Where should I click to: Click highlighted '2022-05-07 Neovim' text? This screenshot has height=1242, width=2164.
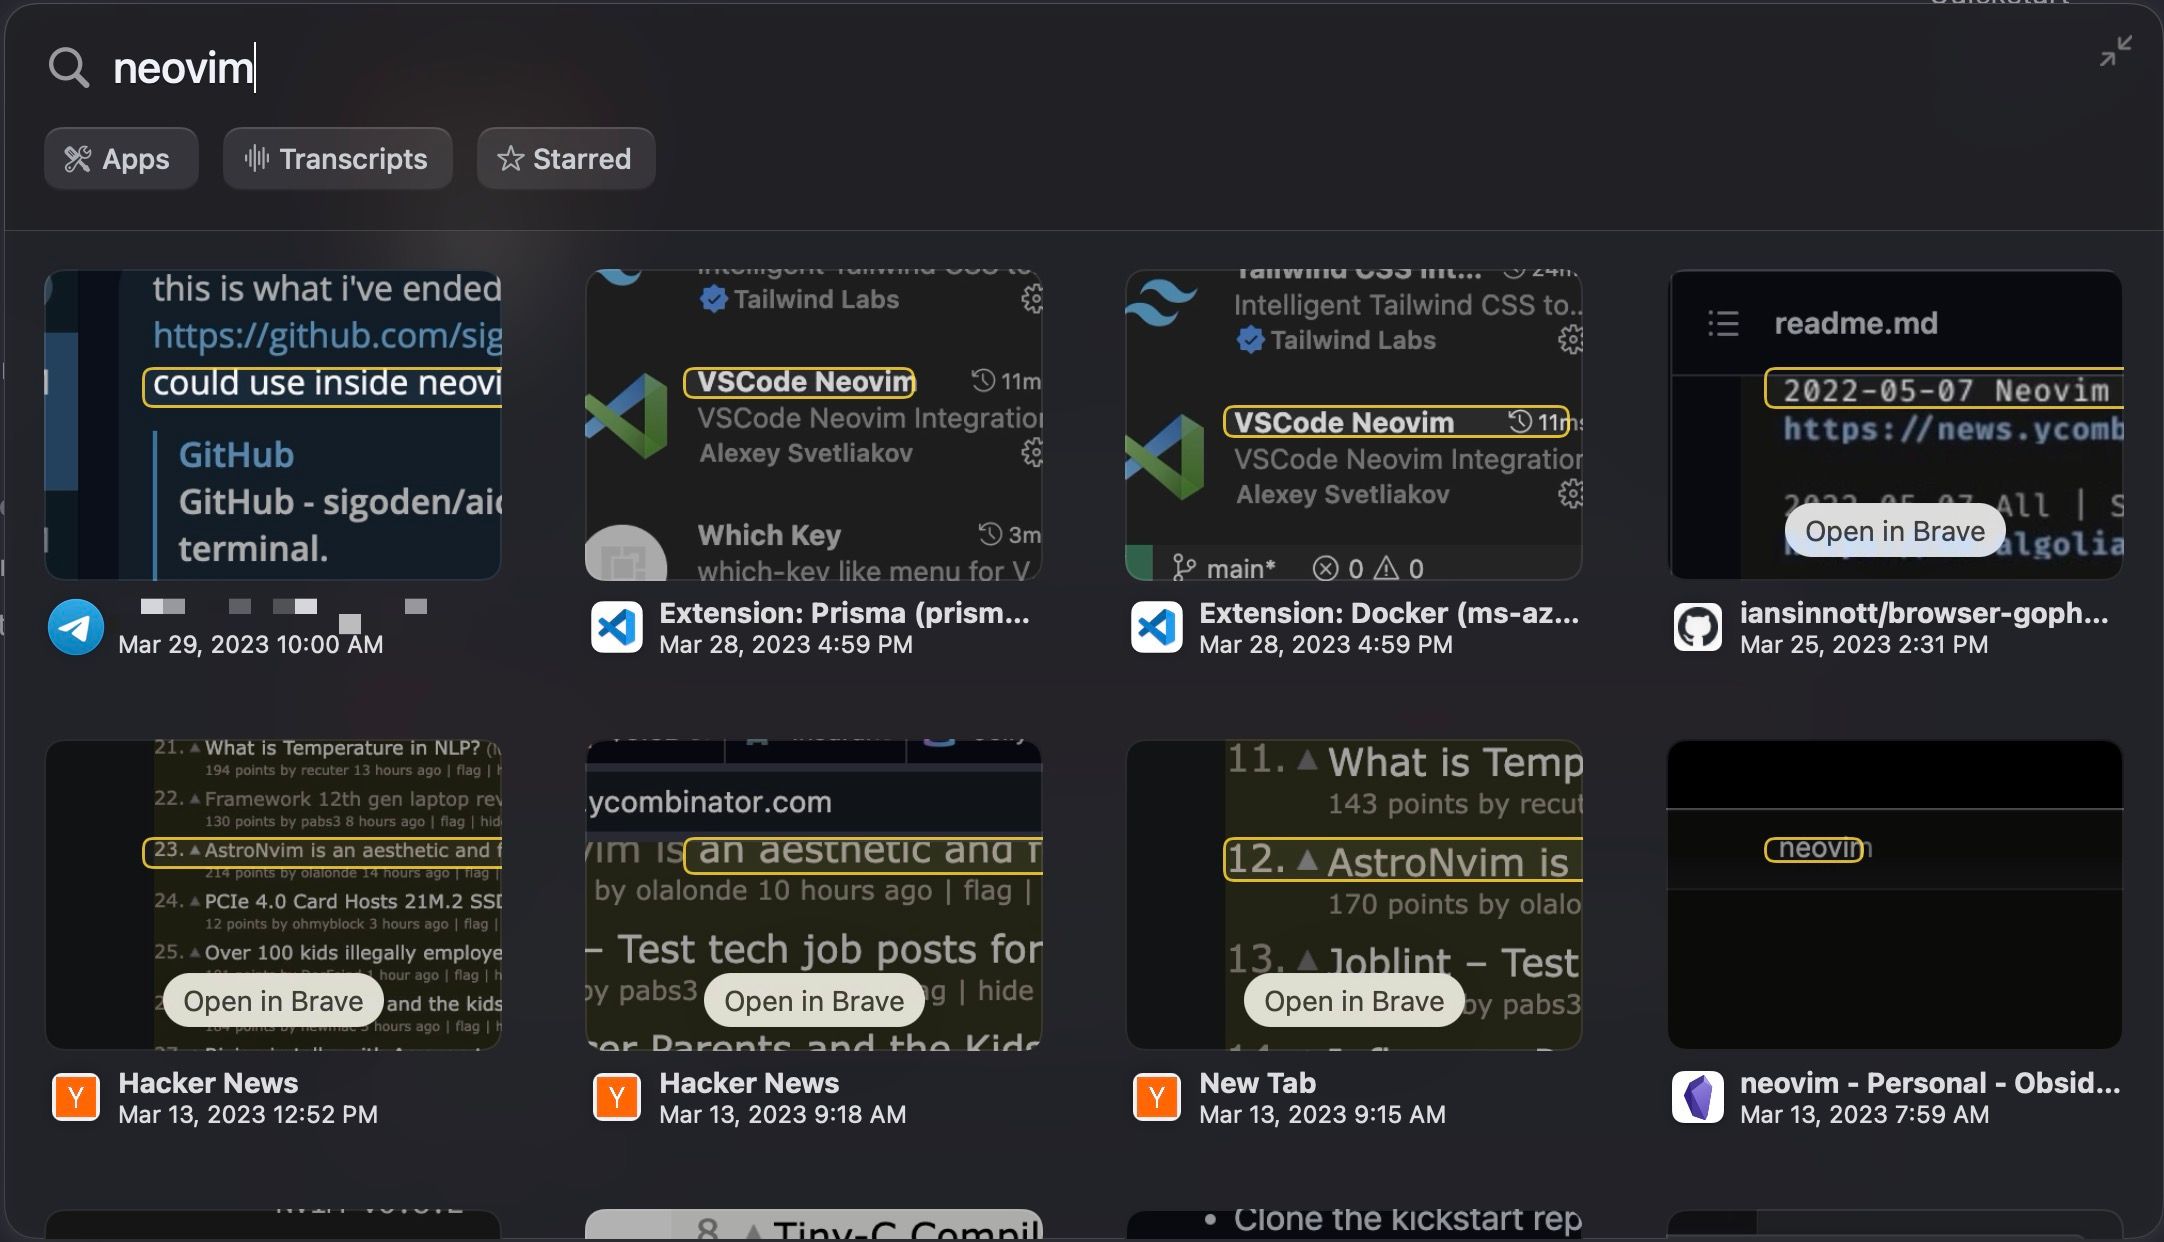[1943, 389]
